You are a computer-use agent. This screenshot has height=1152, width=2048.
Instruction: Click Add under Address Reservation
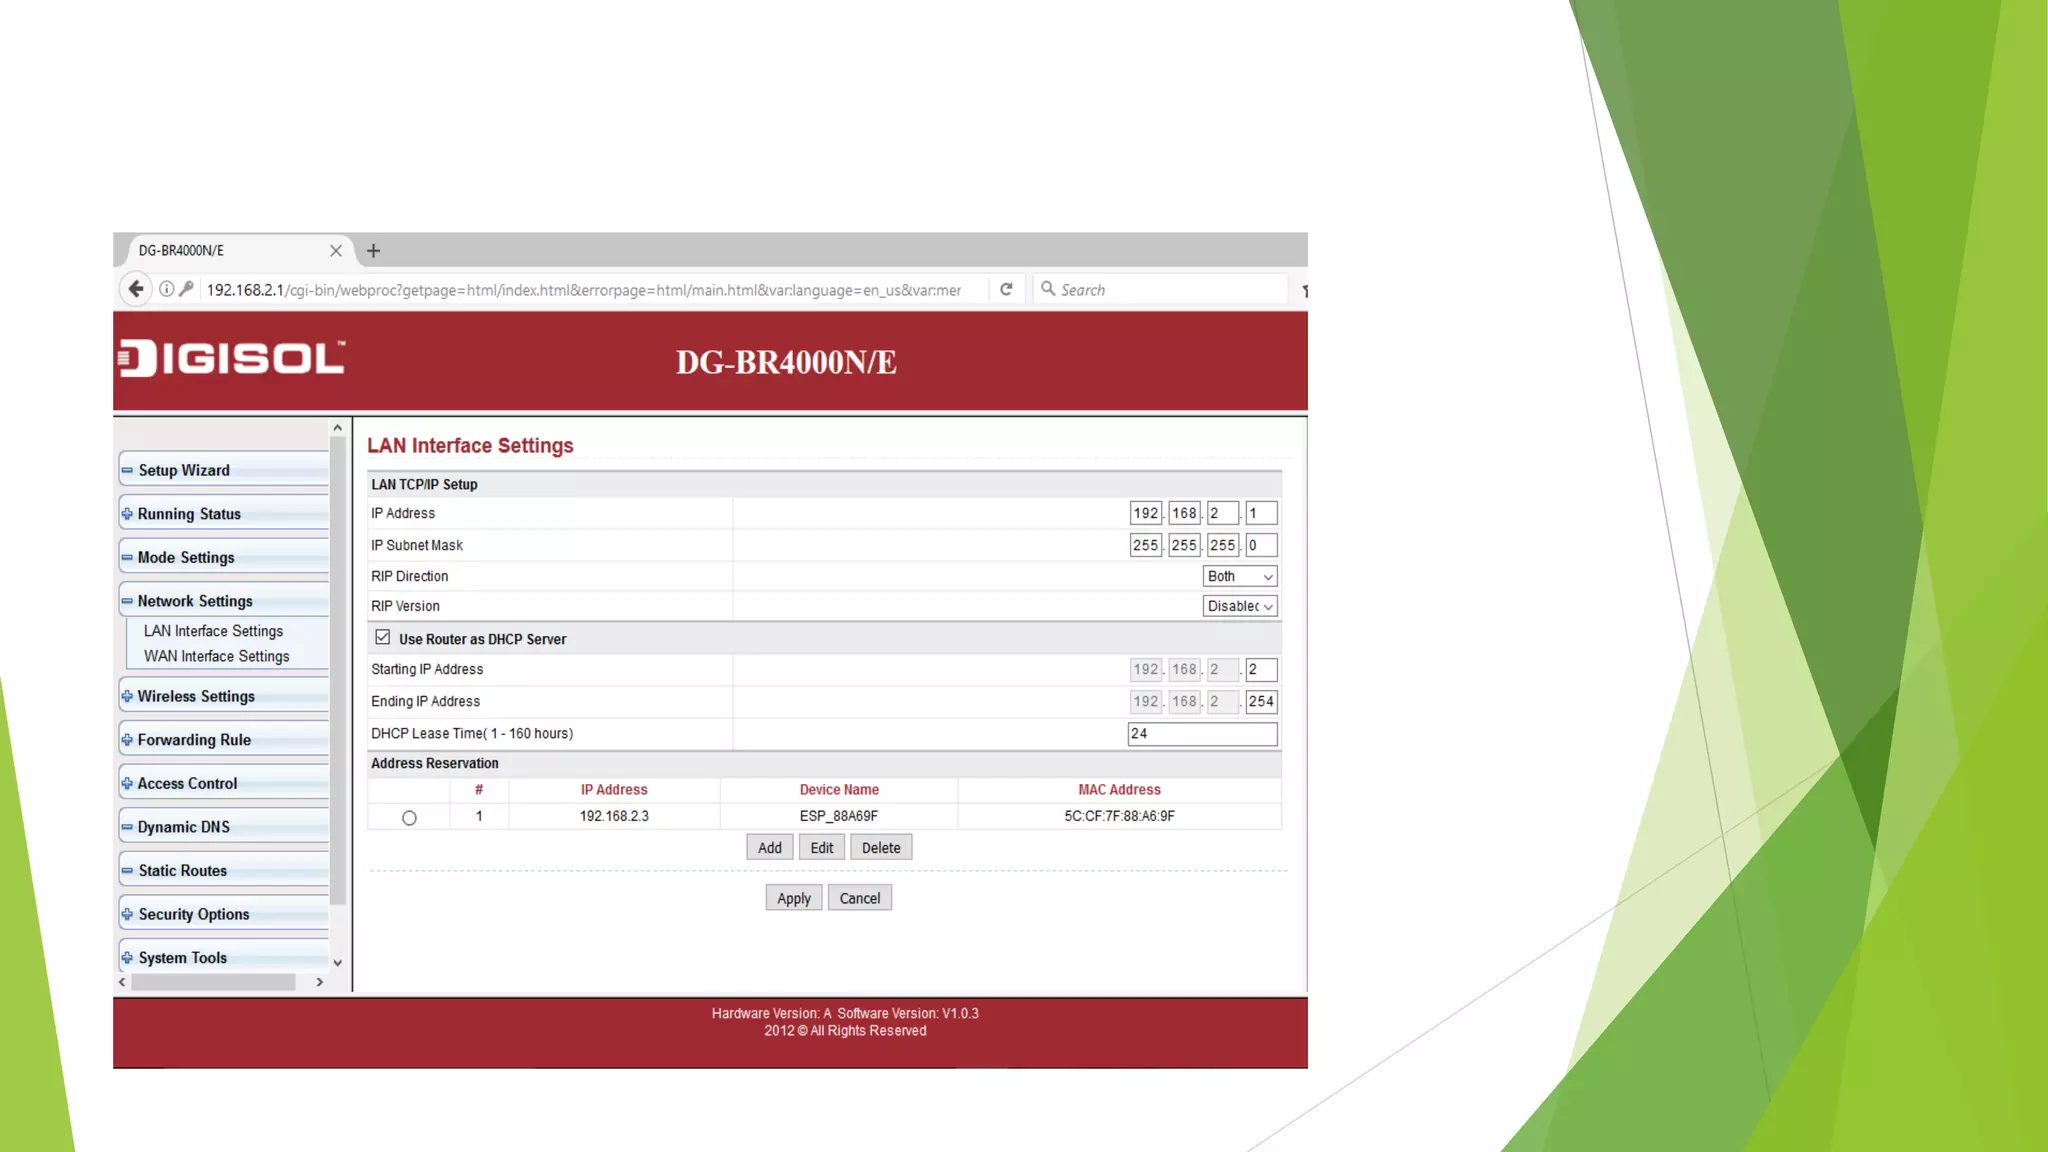[769, 848]
